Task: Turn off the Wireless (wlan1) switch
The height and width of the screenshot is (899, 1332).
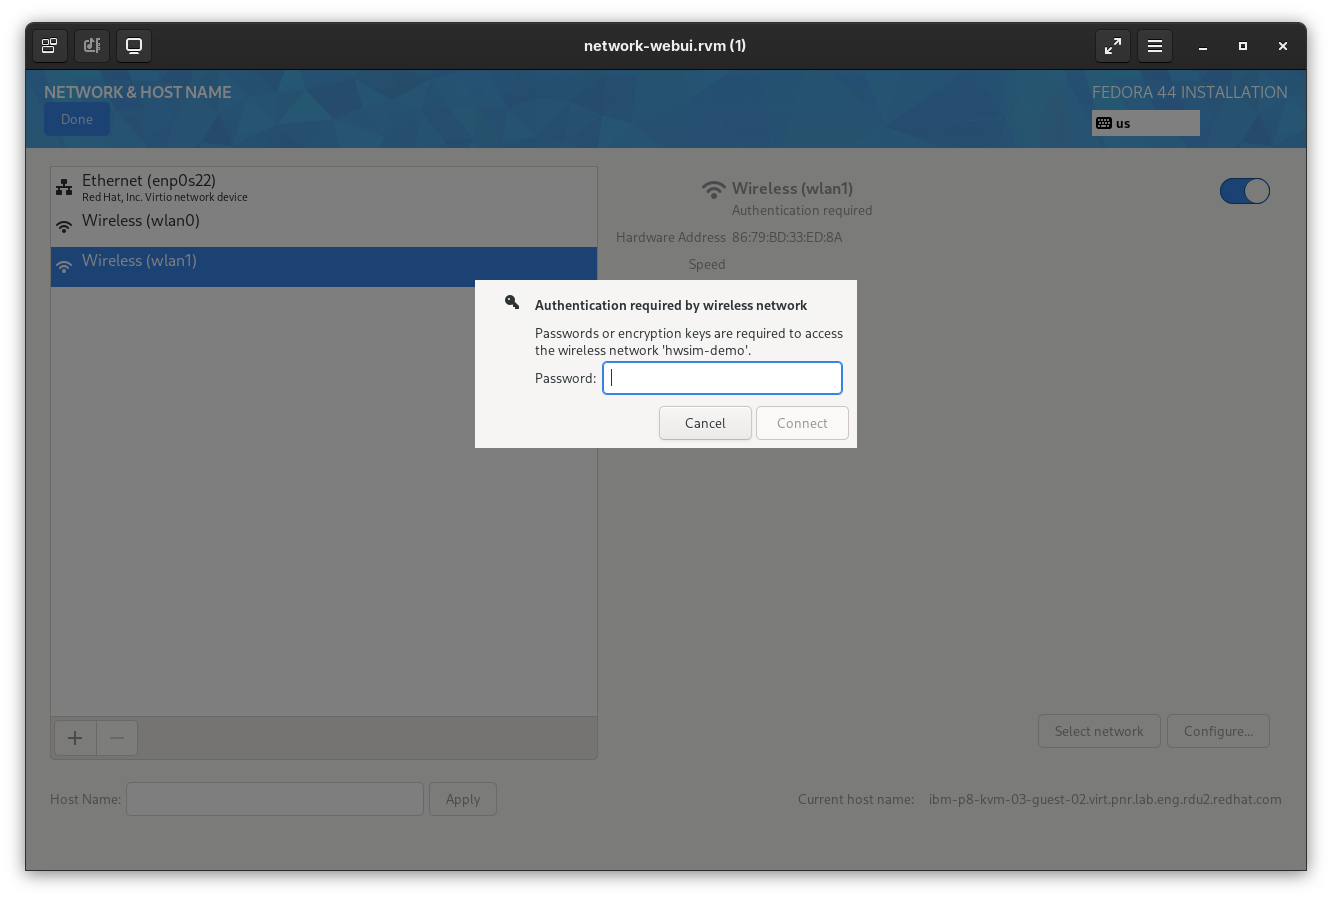Action: point(1245,191)
